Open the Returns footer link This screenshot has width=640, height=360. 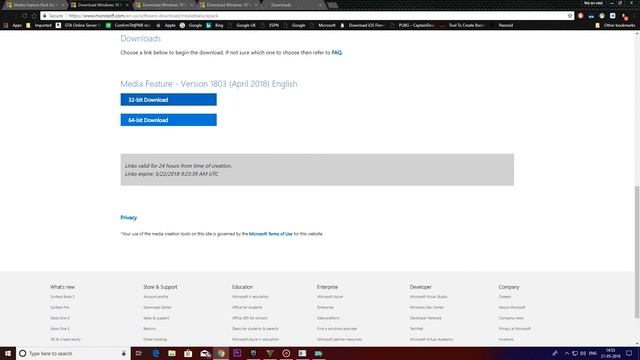[x=149, y=329]
